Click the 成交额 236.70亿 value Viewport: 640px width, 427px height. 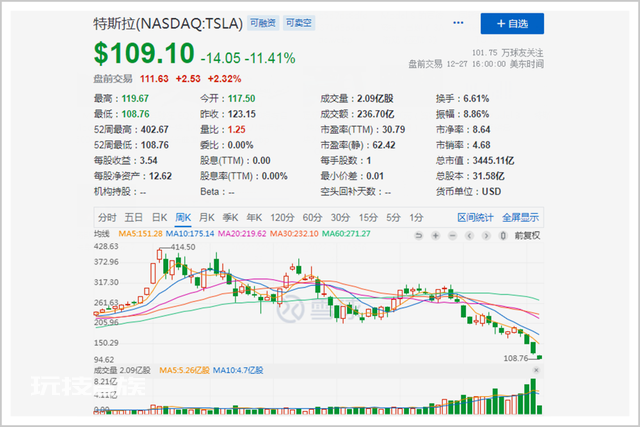(x=376, y=114)
